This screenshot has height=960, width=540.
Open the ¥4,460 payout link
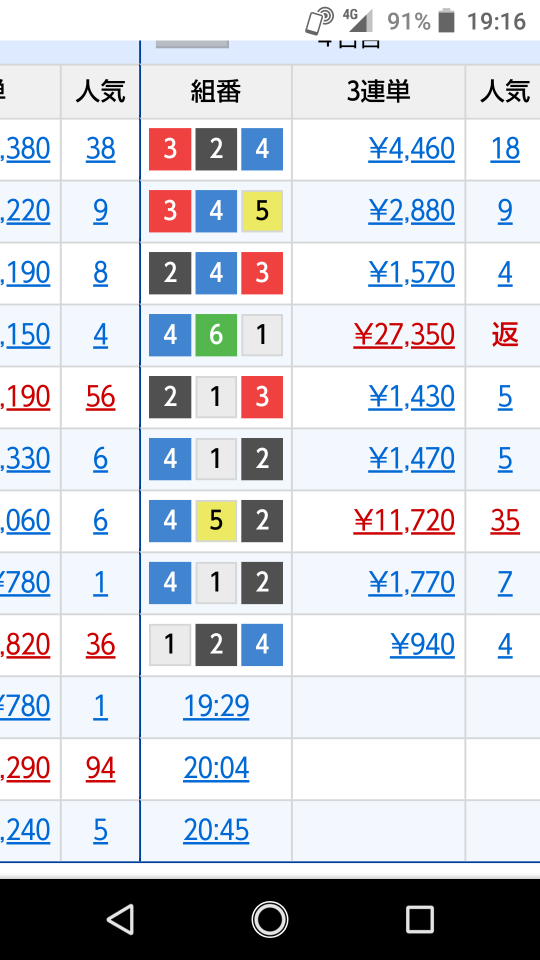click(411, 149)
